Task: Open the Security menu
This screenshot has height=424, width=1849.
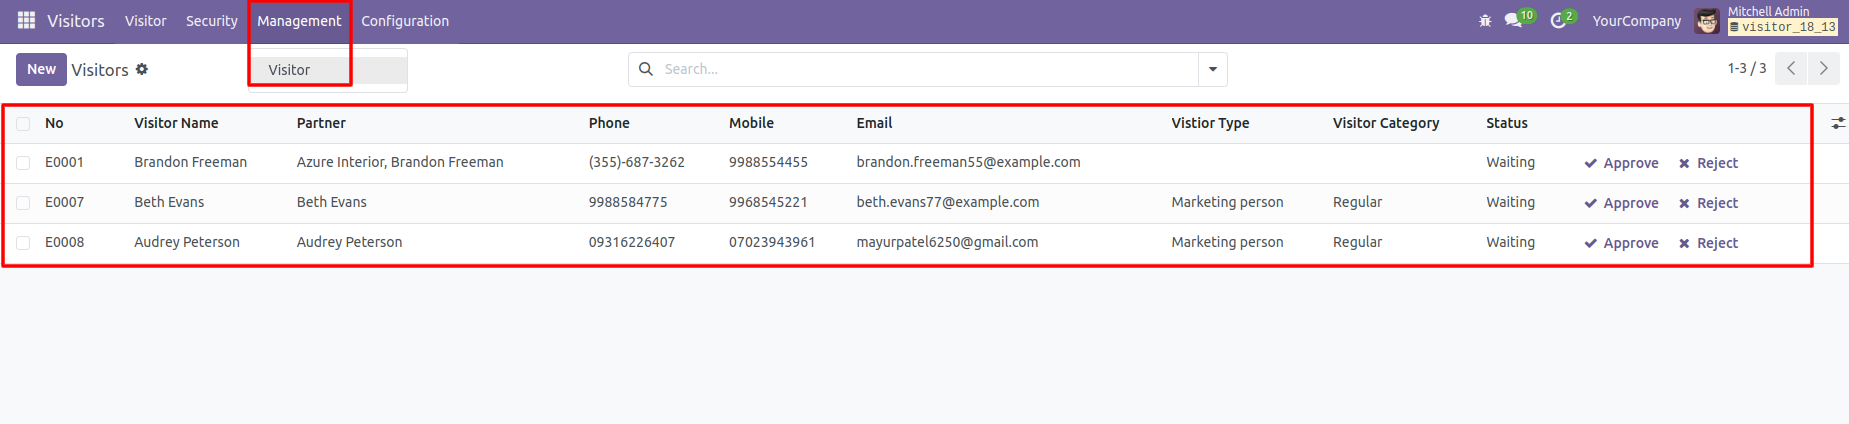Action: click(x=212, y=21)
